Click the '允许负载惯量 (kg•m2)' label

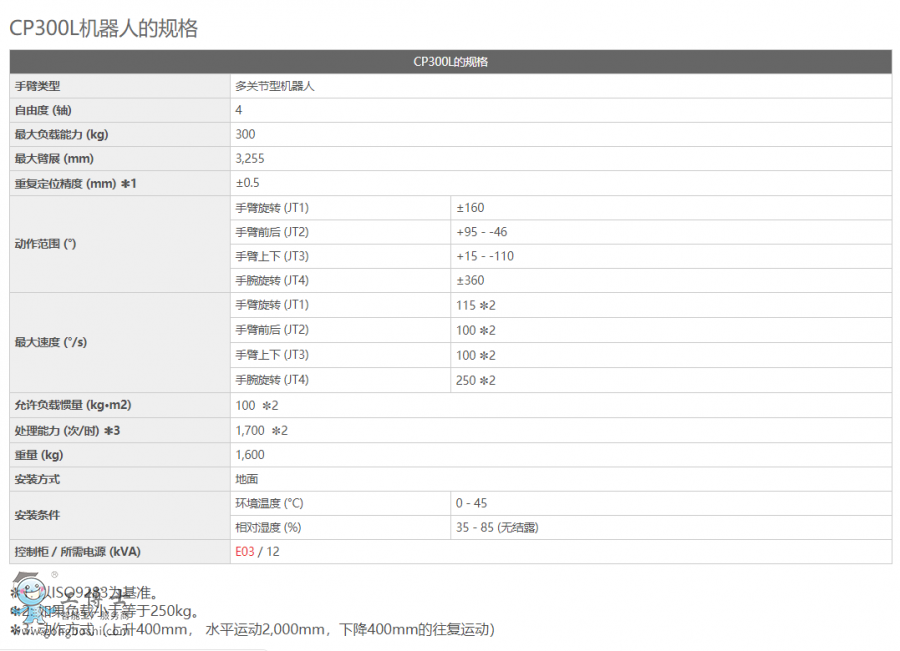73,405
